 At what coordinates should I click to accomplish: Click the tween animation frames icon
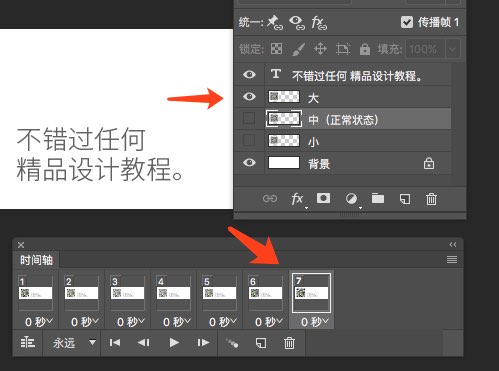tap(232, 343)
